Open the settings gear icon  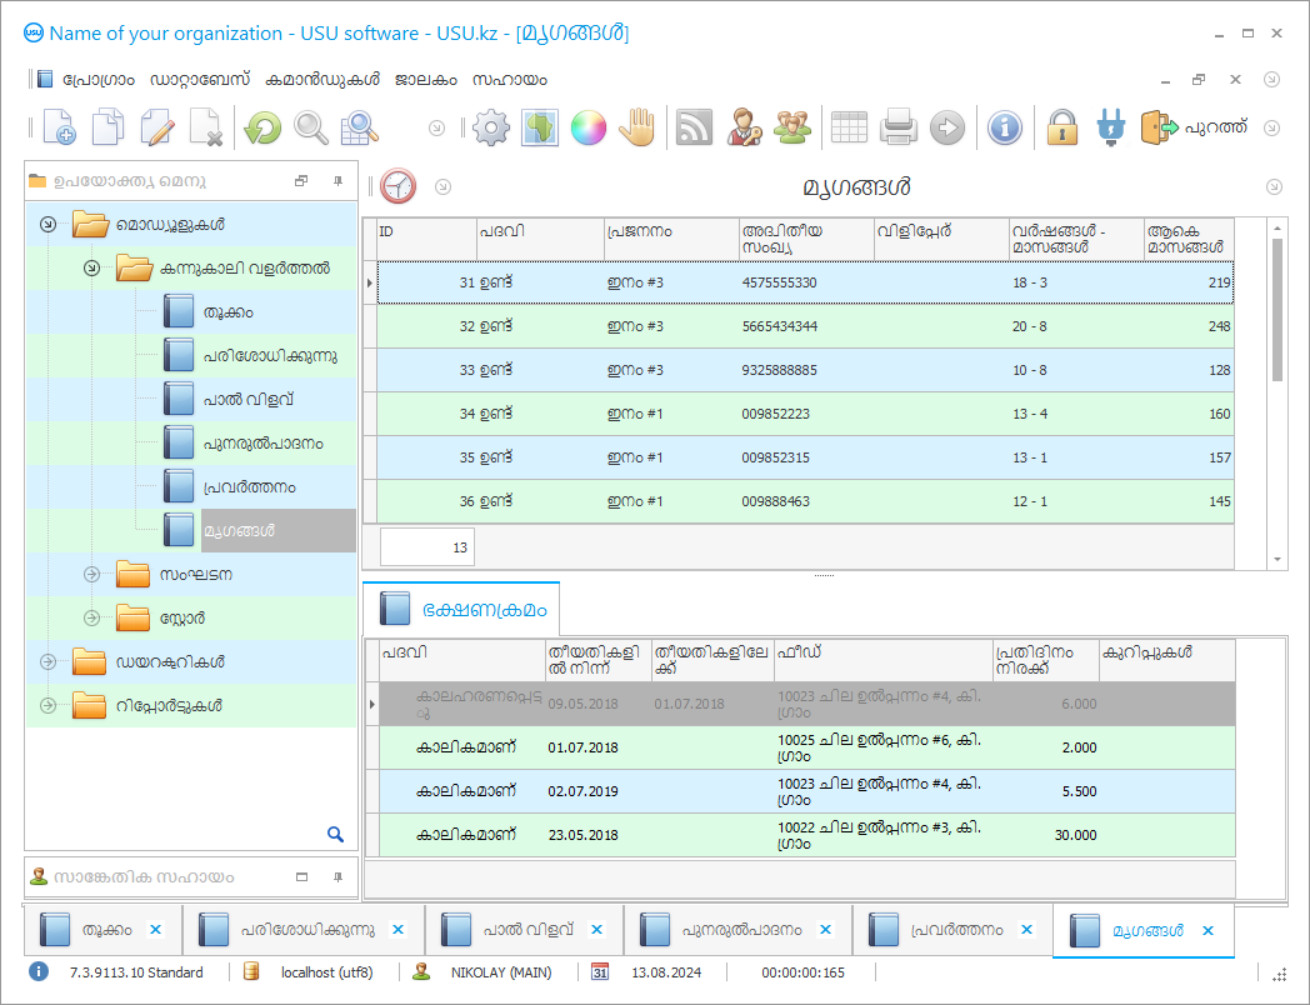coord(491,128)
